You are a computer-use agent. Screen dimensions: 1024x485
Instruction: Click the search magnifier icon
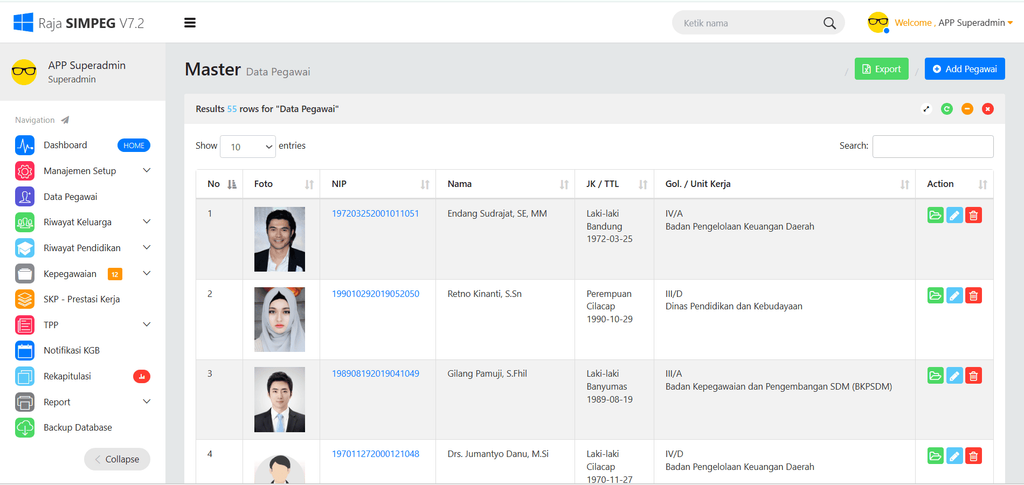tap(829, 23)
